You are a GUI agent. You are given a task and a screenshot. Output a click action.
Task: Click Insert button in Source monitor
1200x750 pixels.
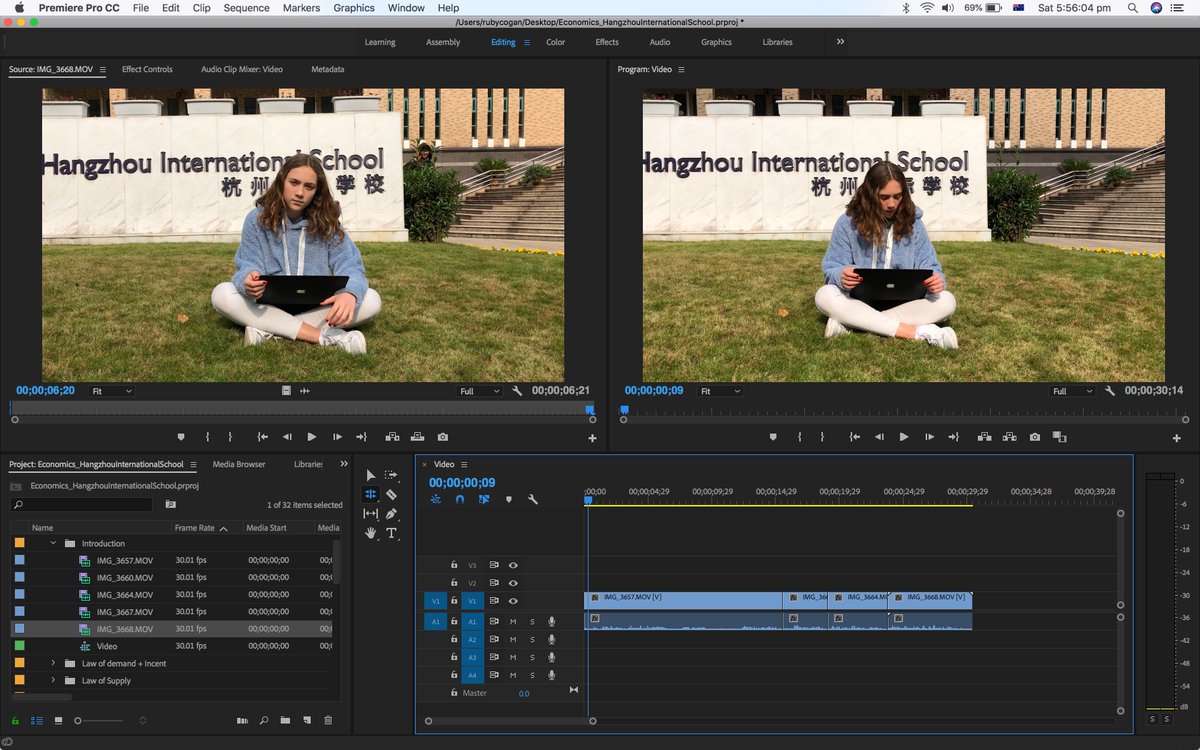[x=392, y=437]
